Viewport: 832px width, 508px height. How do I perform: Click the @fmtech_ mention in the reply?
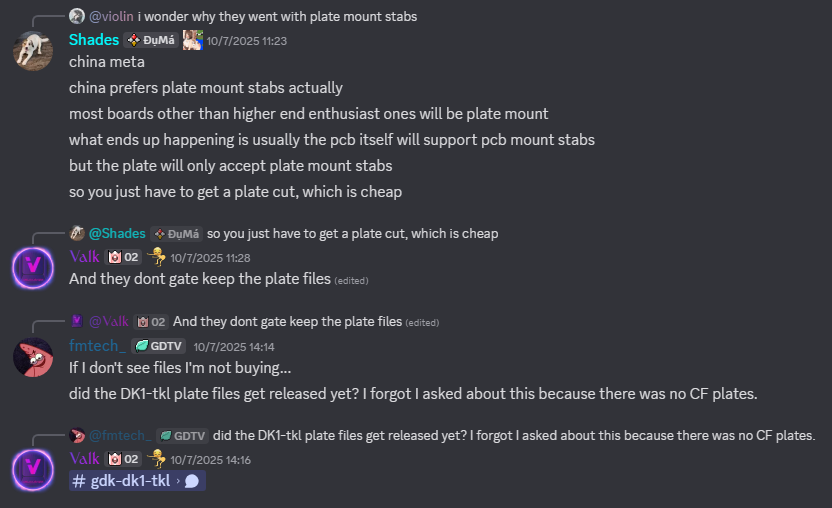click(120, 435)
